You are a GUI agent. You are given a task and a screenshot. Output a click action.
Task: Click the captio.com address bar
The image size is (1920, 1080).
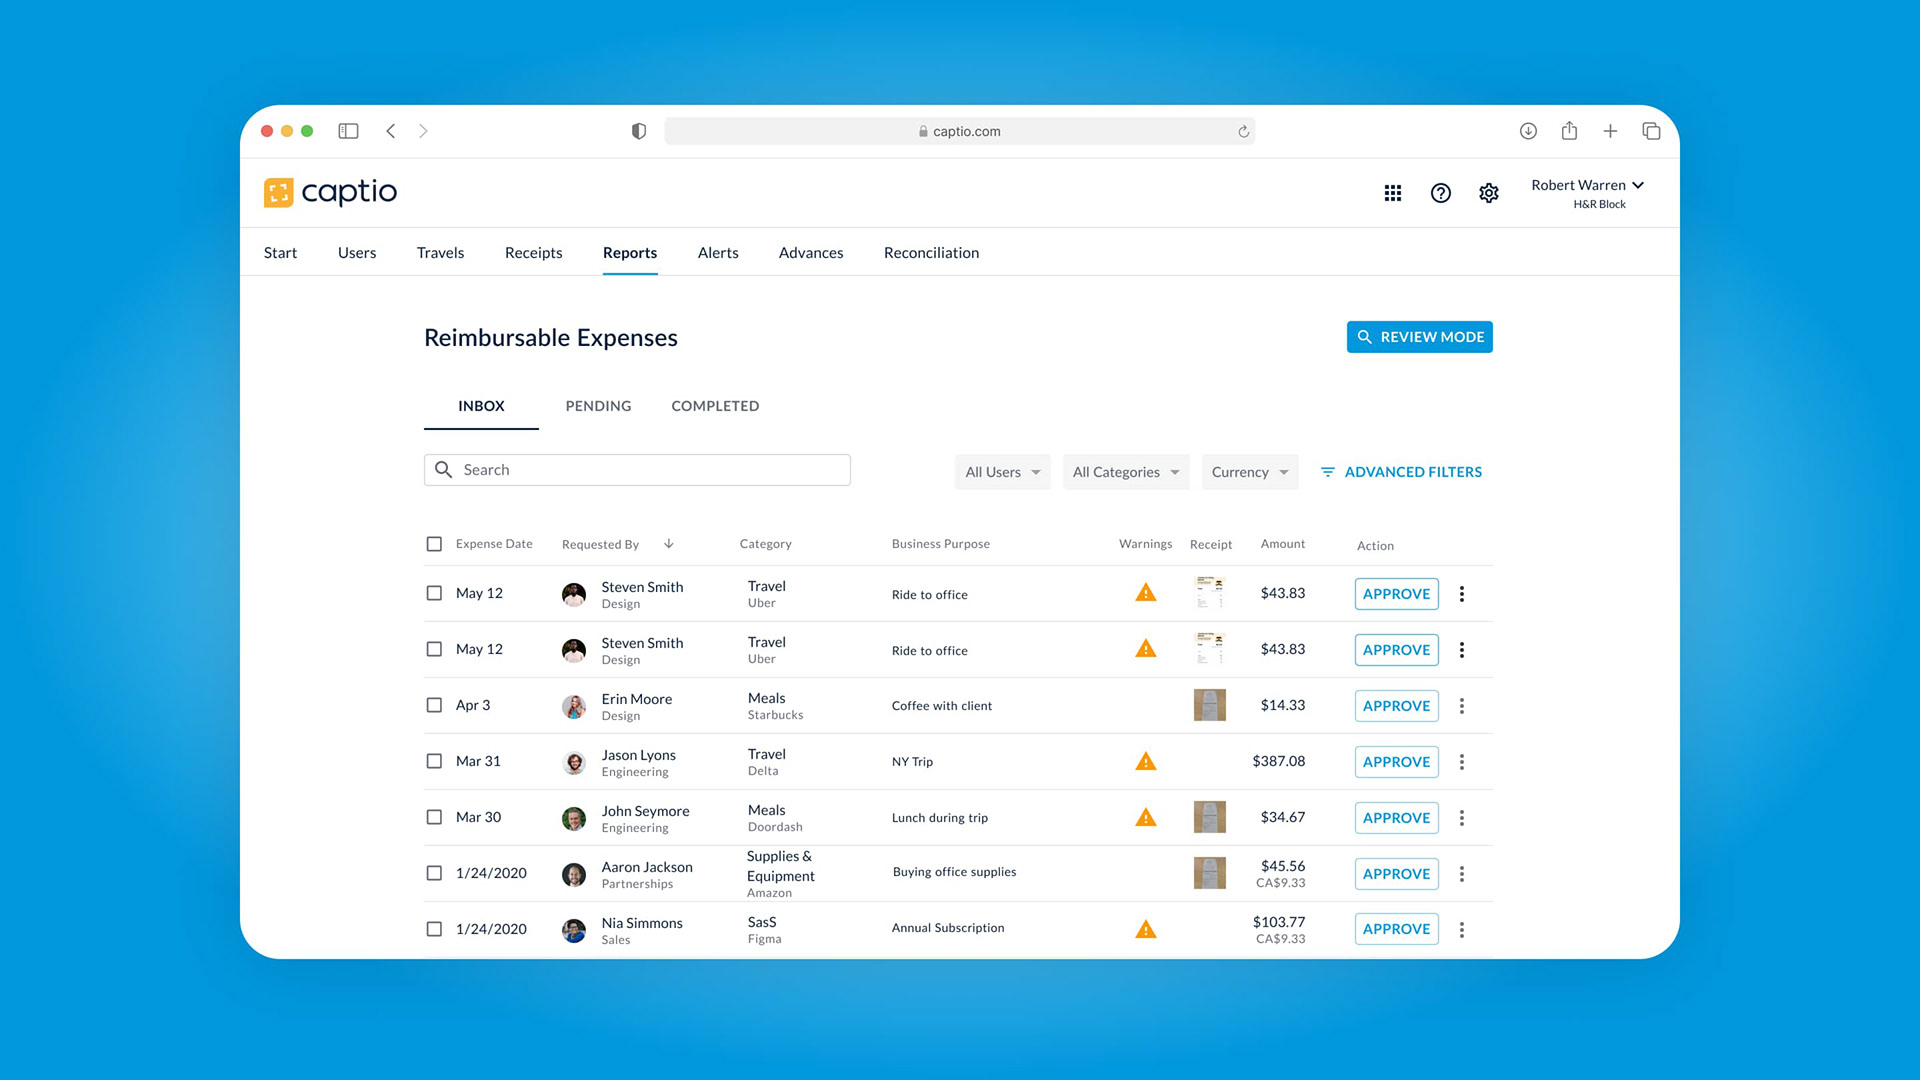click(x=959, y=131)
